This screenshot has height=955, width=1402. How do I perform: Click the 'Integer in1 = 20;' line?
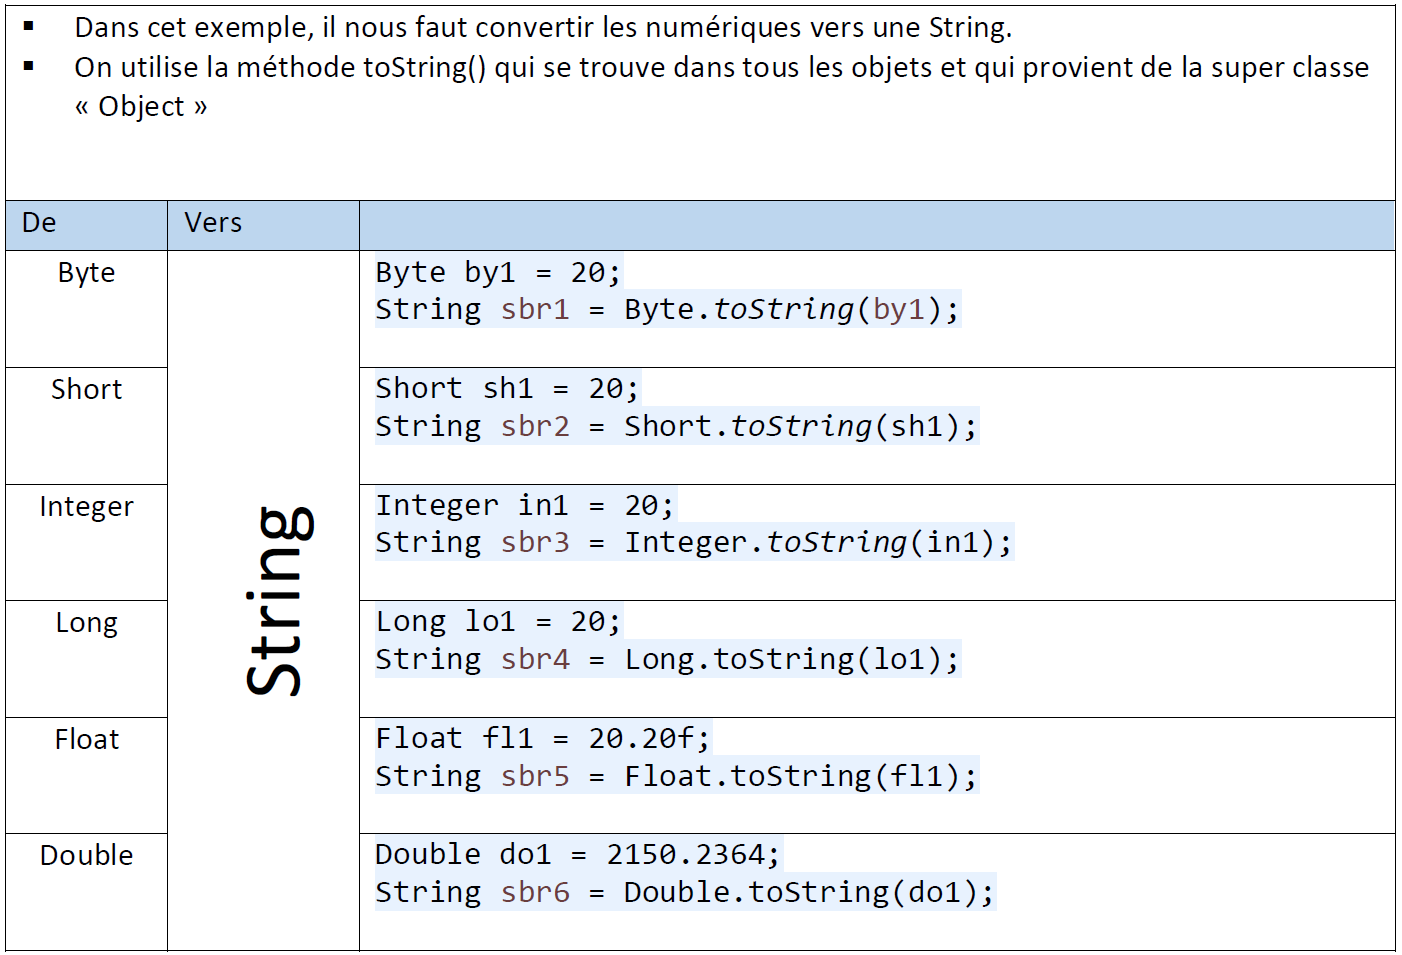click(x=525, y=506)
